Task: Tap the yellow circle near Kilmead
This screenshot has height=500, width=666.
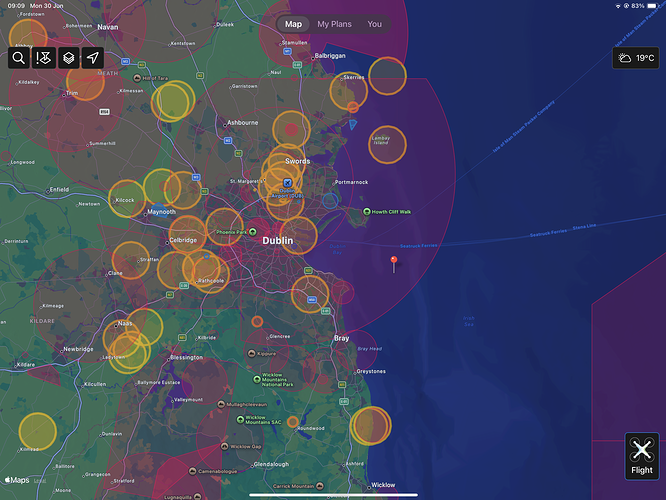Action: point(38,432)
